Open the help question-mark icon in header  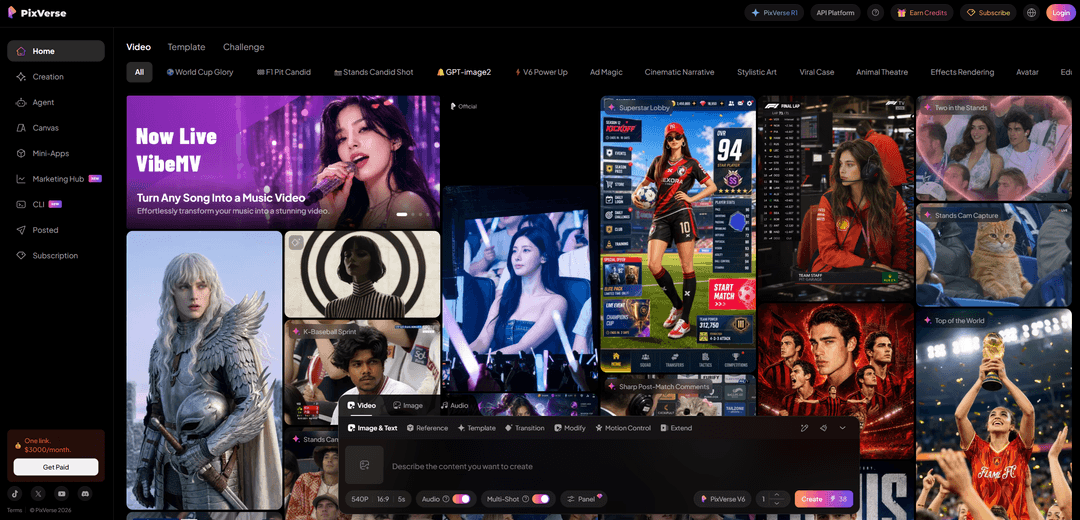pos(875,12)
